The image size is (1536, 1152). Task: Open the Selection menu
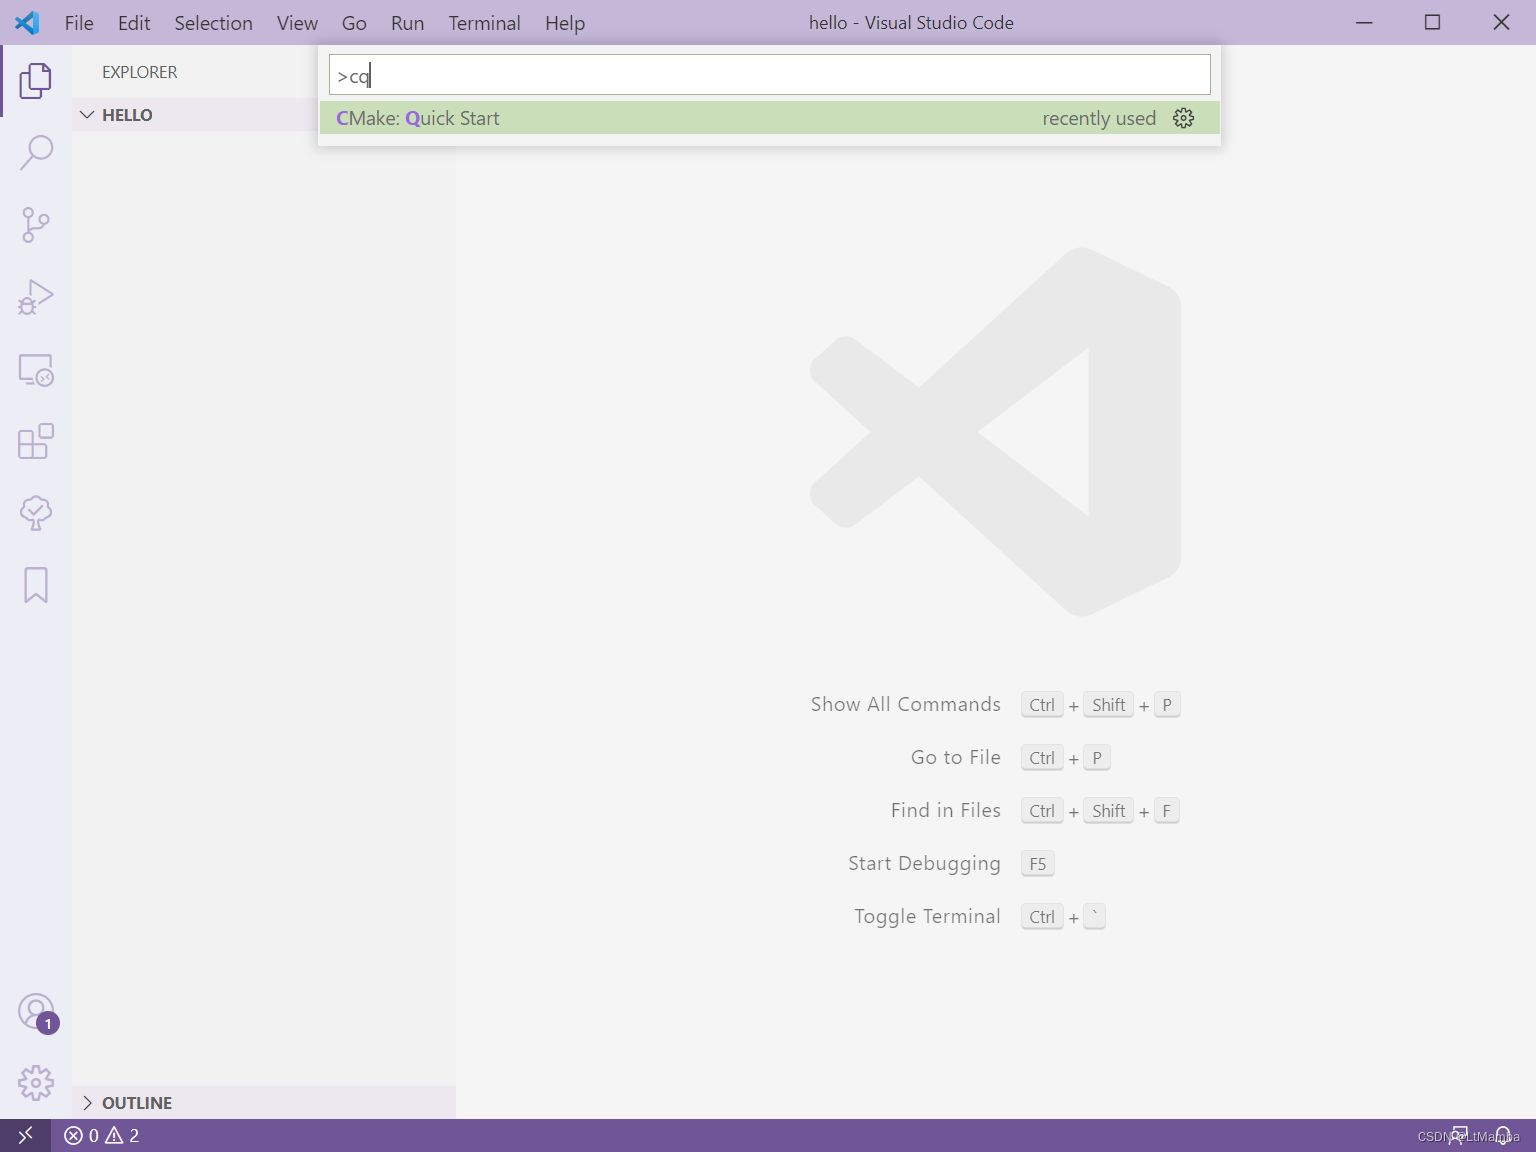214,23
